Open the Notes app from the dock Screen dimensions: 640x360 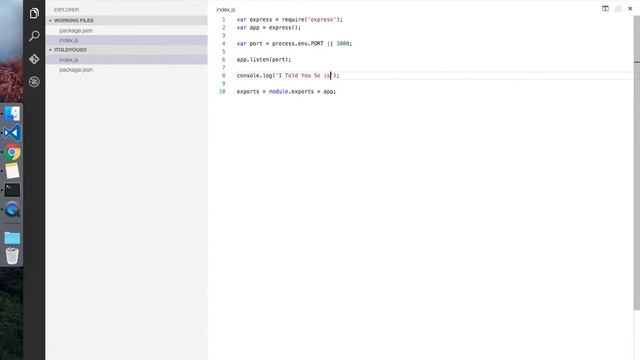[12, 171]
